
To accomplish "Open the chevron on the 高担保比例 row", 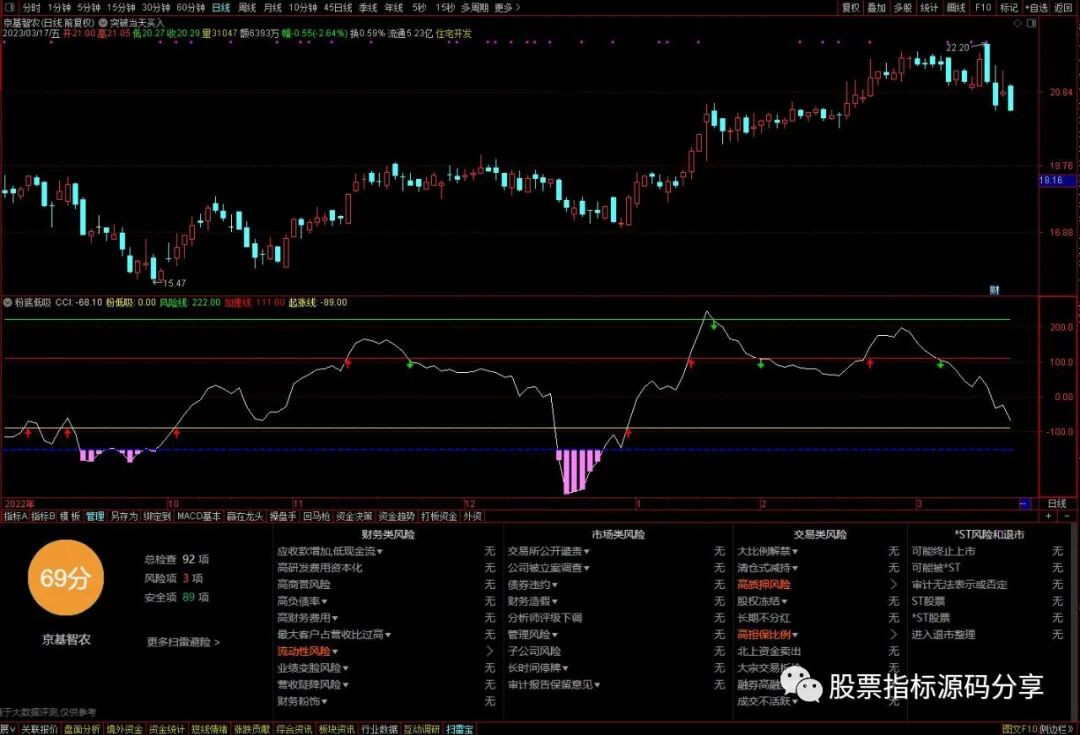I will click(894, 634).
